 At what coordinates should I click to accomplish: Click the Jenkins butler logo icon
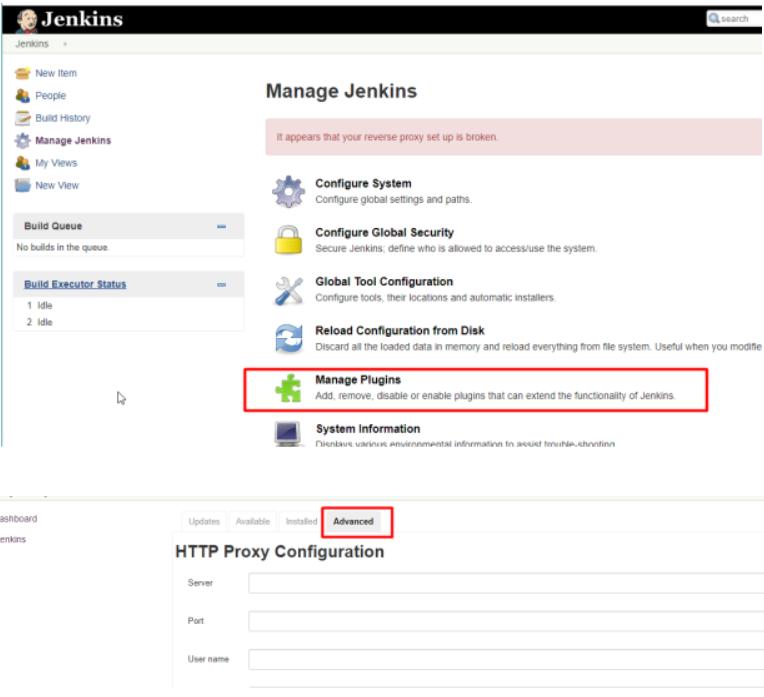click(27, 18)
